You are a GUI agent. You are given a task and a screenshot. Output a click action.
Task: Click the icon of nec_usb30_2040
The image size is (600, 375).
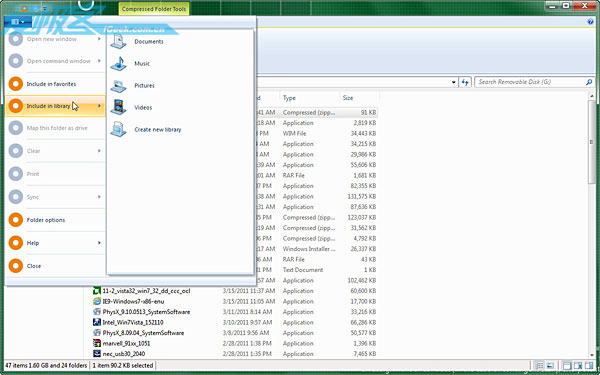point(97,354)
